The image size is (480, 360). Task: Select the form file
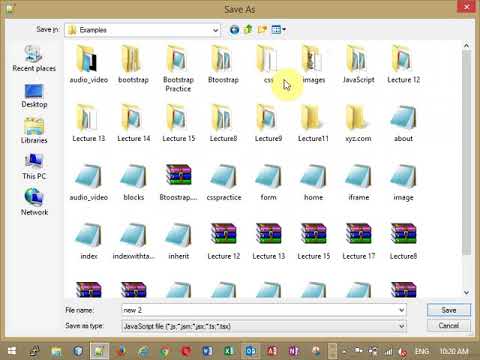coord(268,182)
